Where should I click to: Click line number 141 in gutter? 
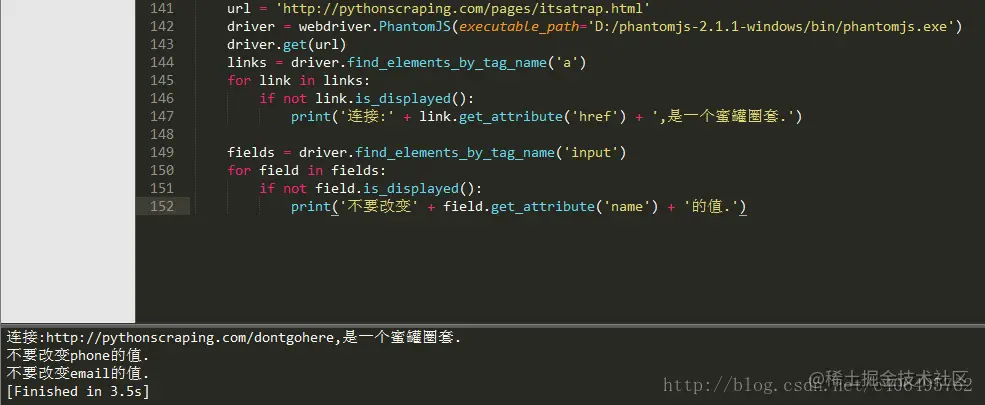point(162,9)
